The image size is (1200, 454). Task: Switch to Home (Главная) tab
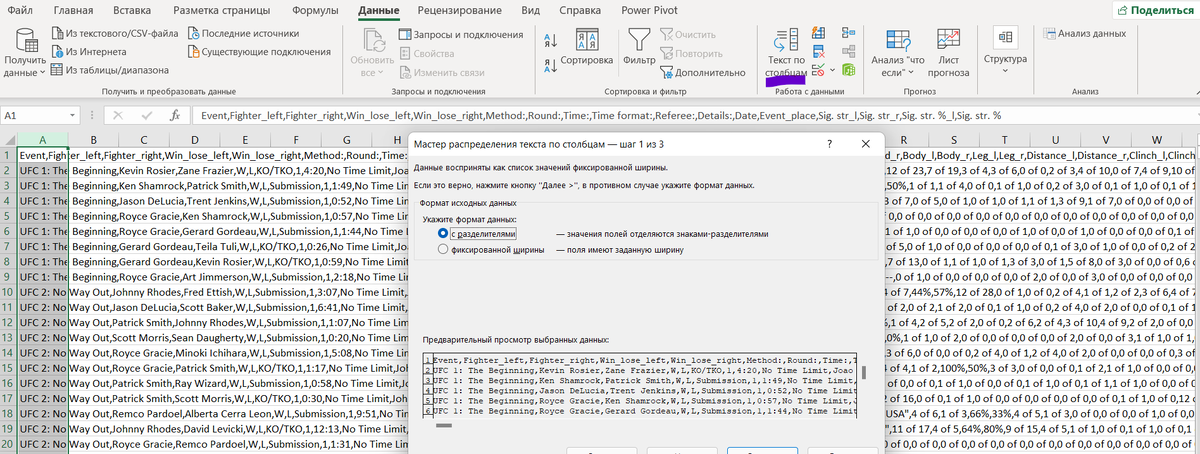[x=73, y=10]
